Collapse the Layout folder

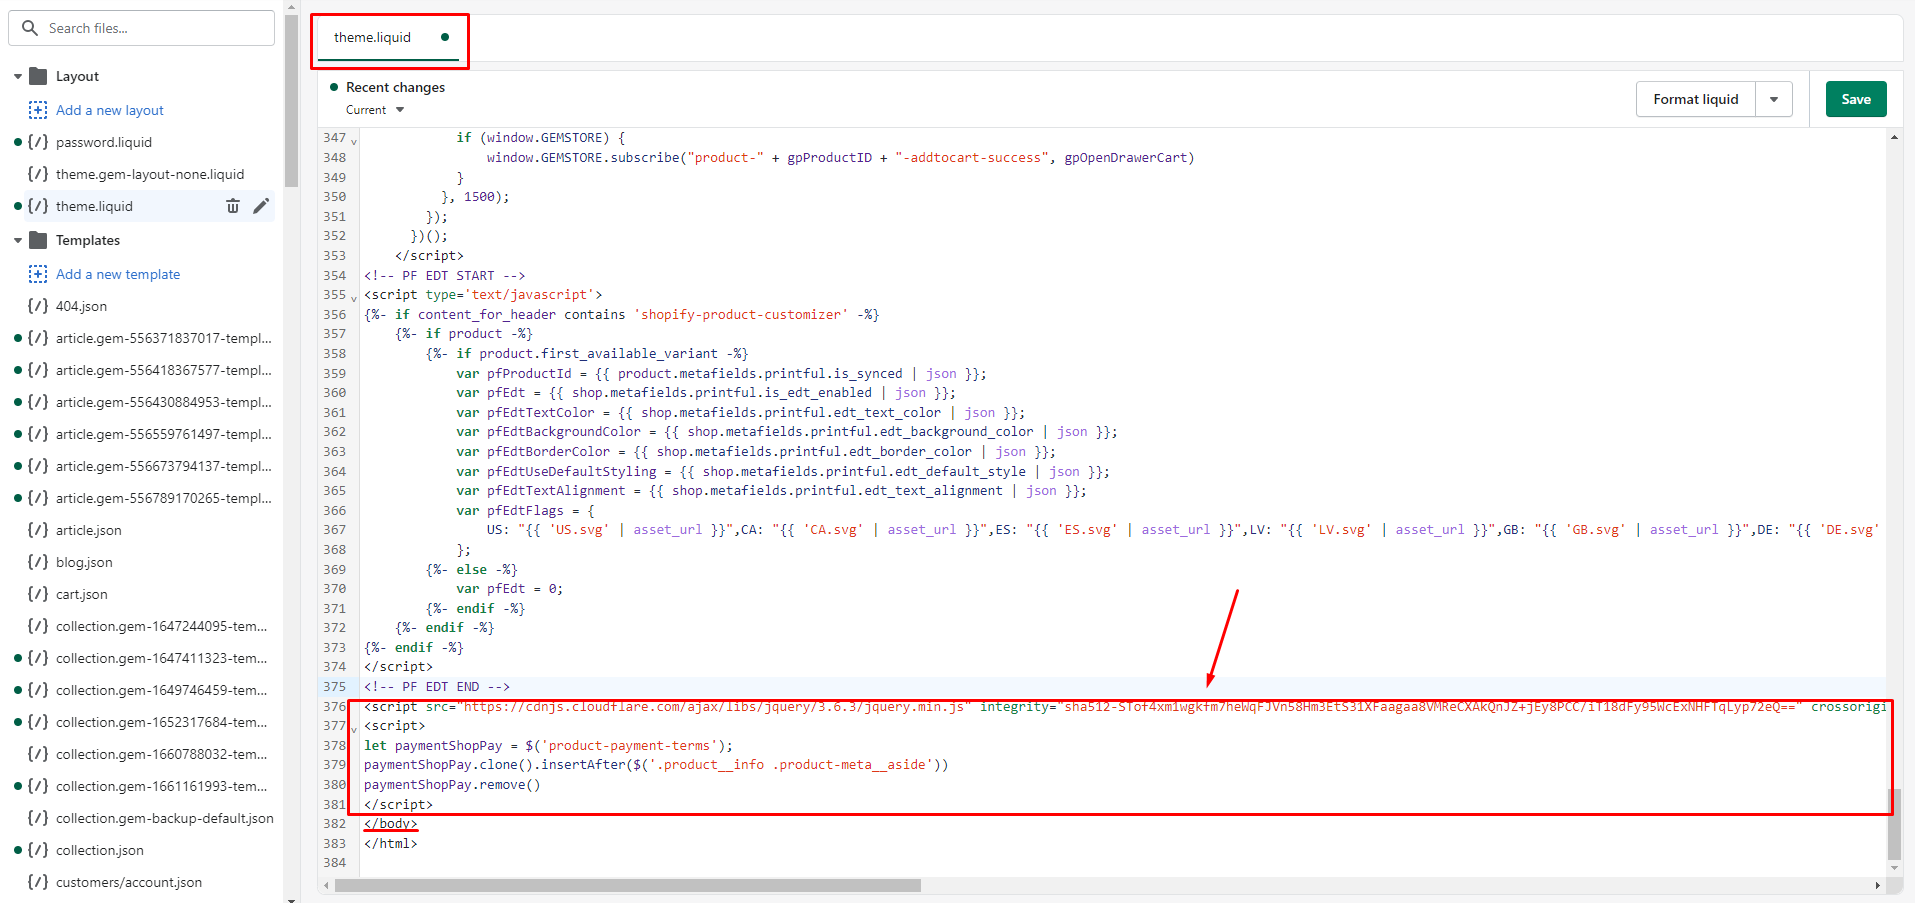pyautogui.click(x=18, y=76)
